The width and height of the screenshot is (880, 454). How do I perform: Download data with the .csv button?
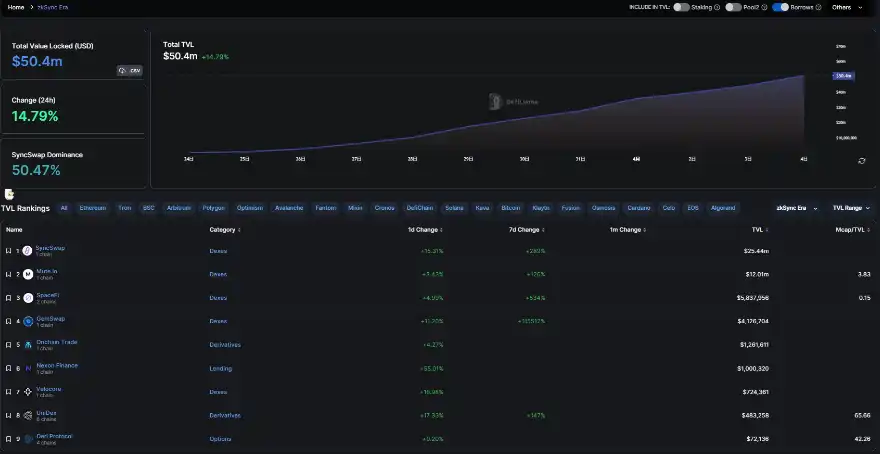[x=130, y=71]
